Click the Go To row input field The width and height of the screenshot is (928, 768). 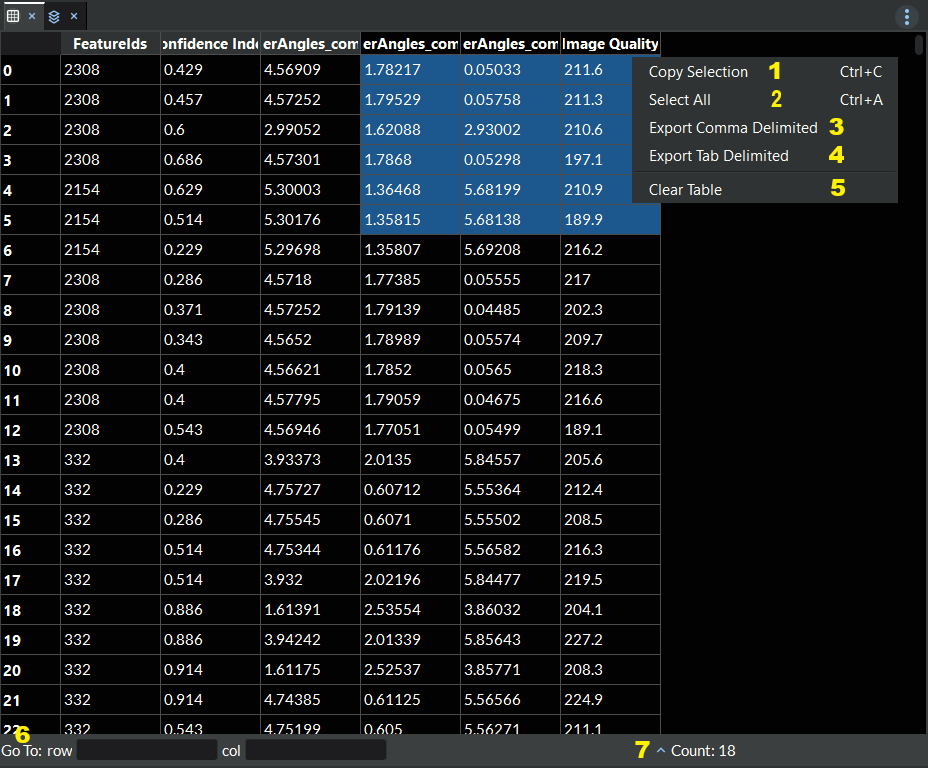pos(146,750)
